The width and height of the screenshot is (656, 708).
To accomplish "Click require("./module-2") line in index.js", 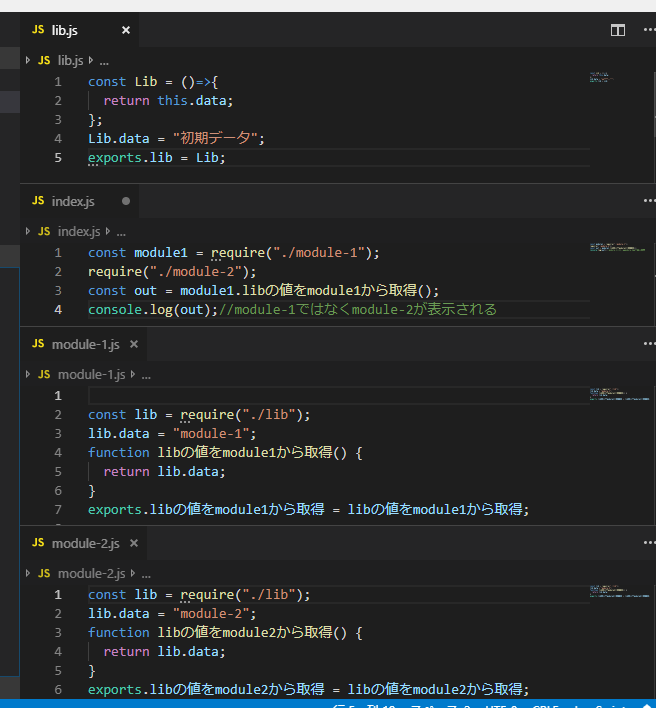I will click(172, 272).
